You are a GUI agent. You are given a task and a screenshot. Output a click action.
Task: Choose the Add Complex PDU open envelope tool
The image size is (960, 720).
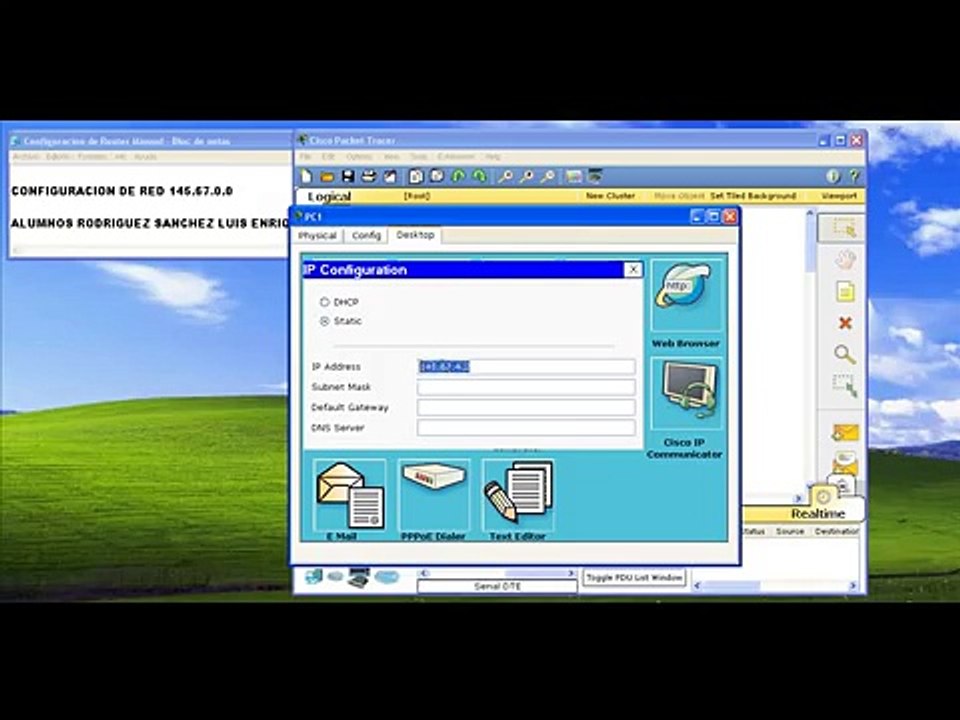[846, 463]
